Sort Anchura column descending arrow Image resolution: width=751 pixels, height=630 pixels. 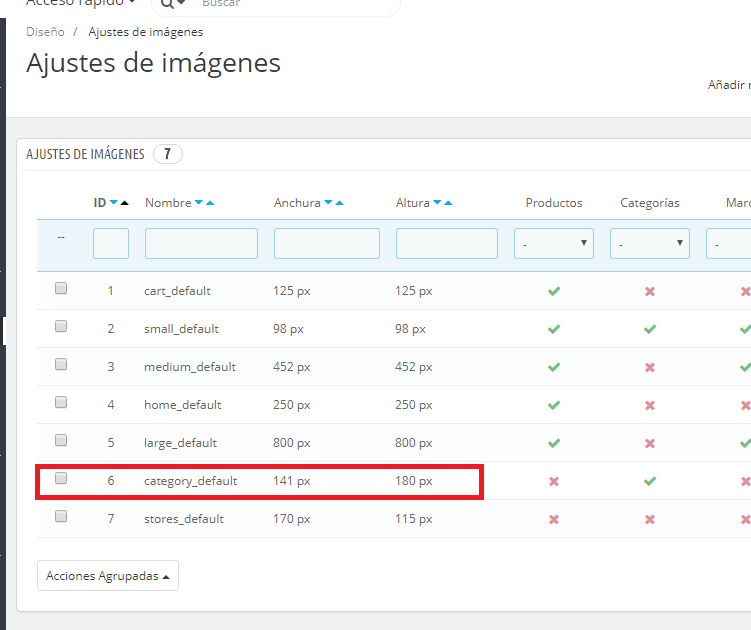(x=328, y=203)
